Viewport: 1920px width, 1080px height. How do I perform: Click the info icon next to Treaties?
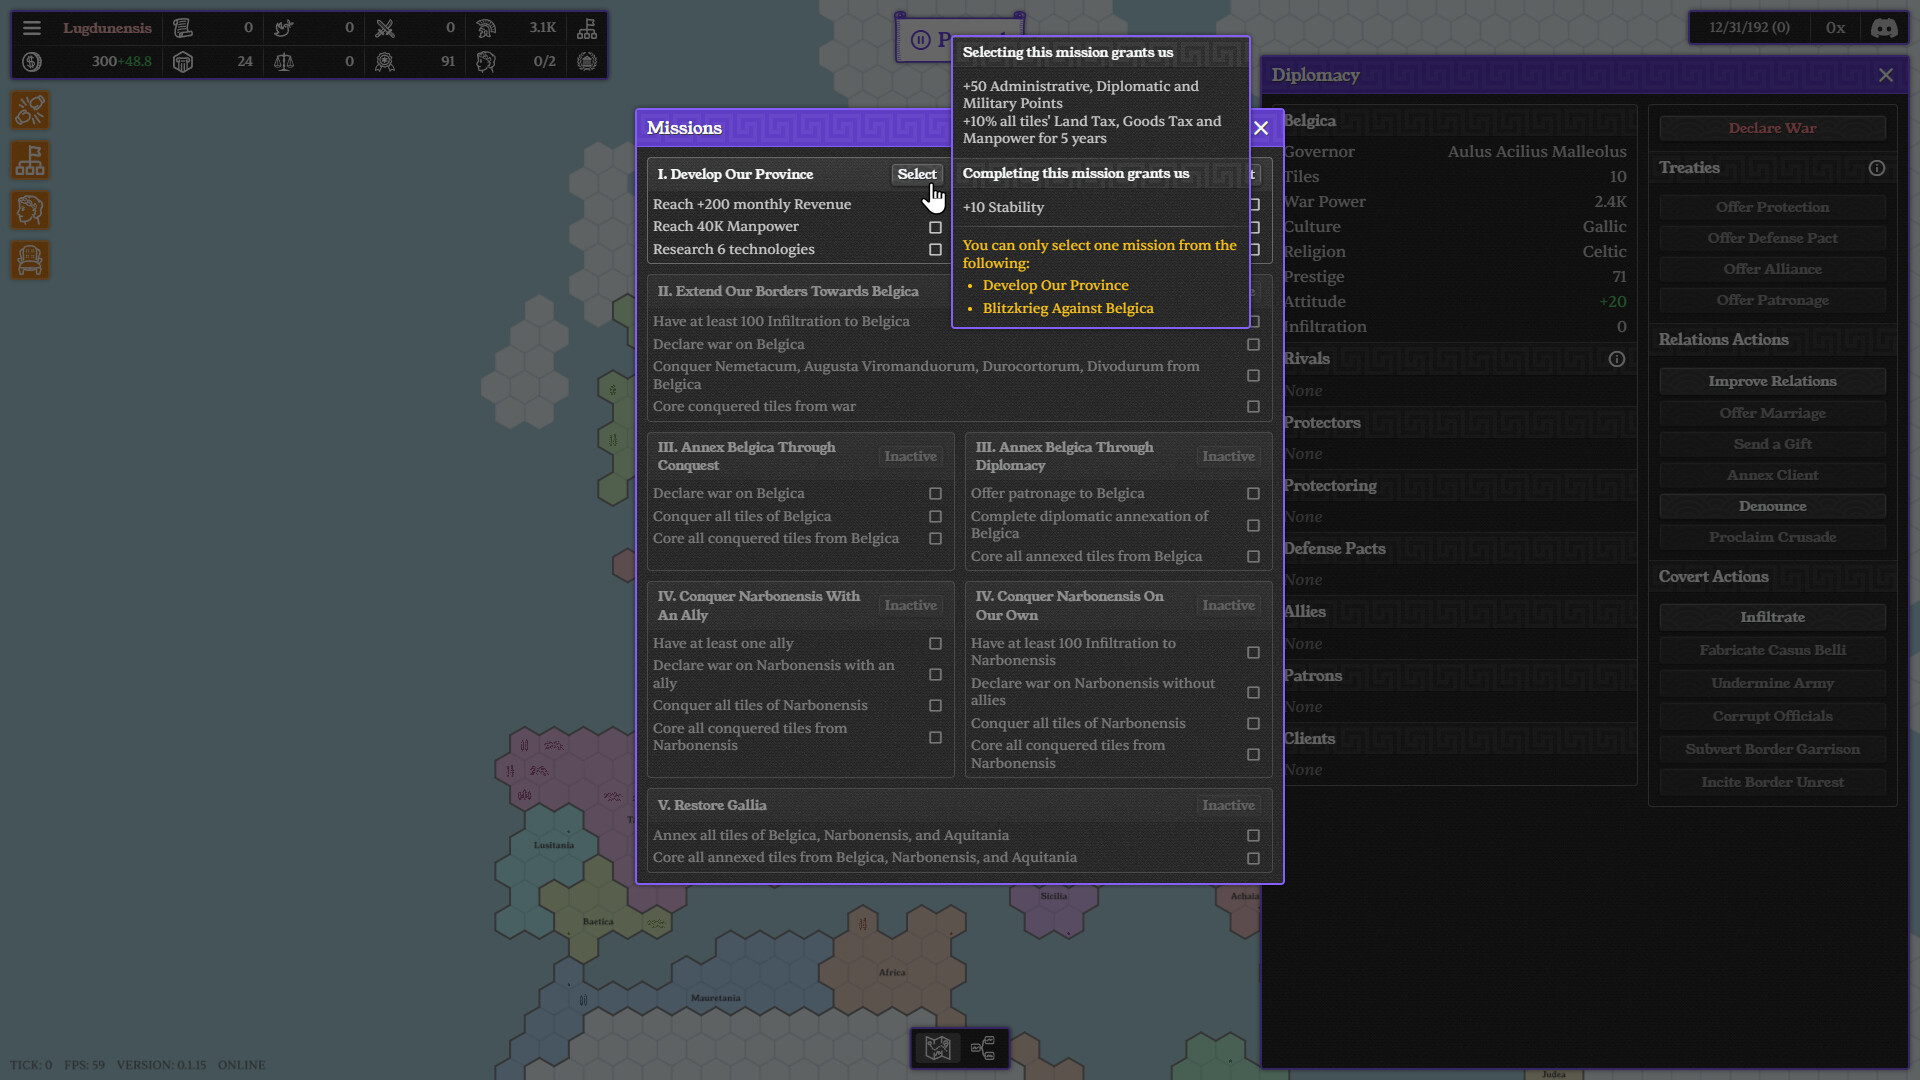1877,168
